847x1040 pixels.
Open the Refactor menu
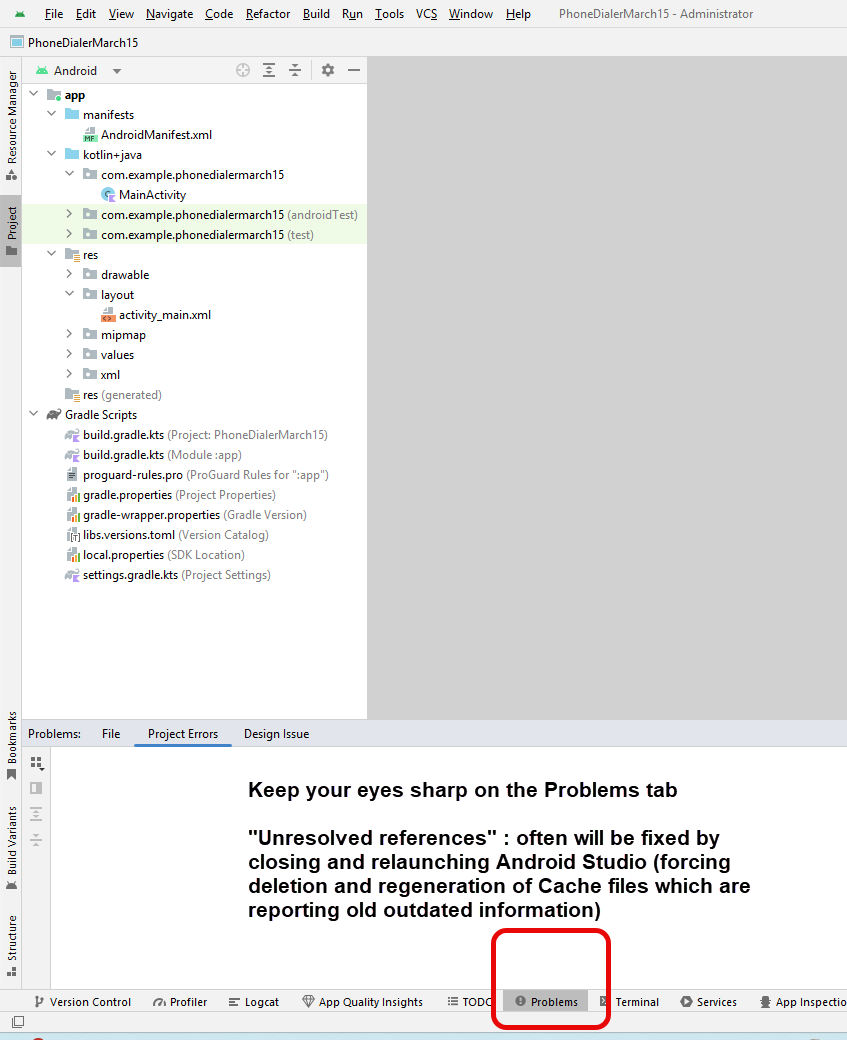click(268, 14)
